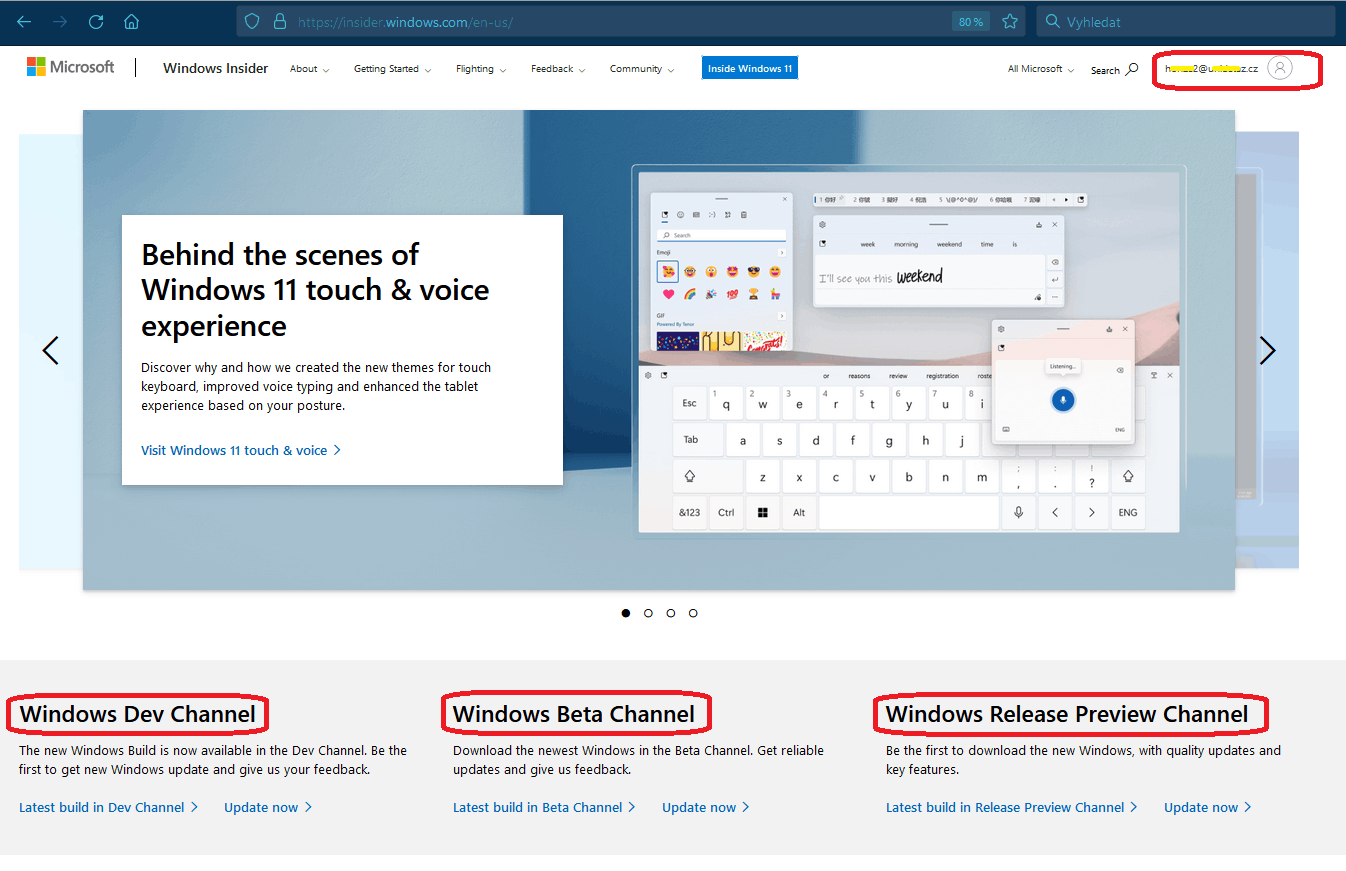Open browser home page icon
The image size is (1346, 871).
click(x=131, y=21)
